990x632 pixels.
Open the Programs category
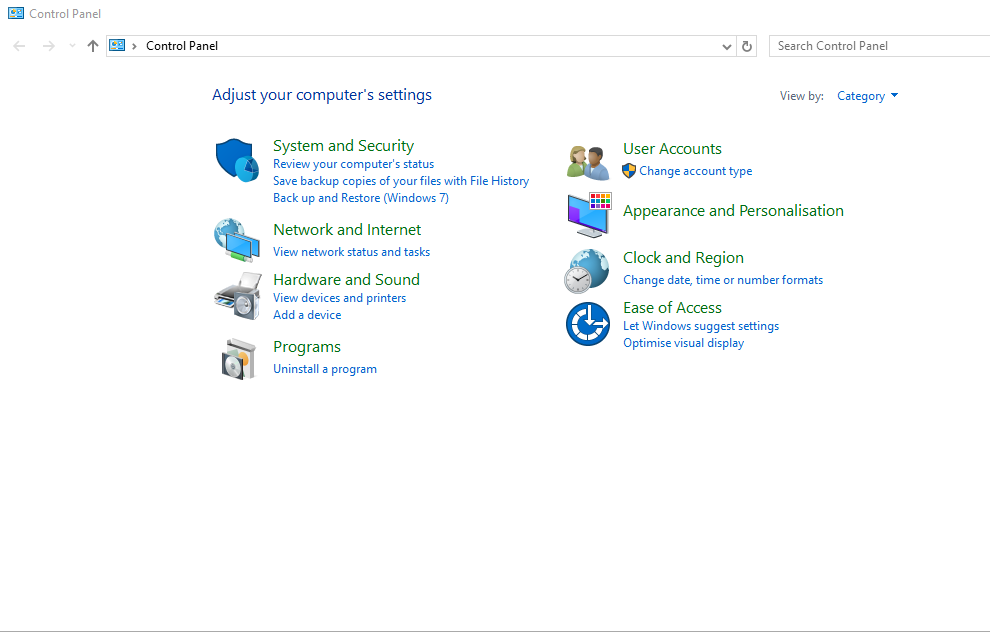(307, 347)
